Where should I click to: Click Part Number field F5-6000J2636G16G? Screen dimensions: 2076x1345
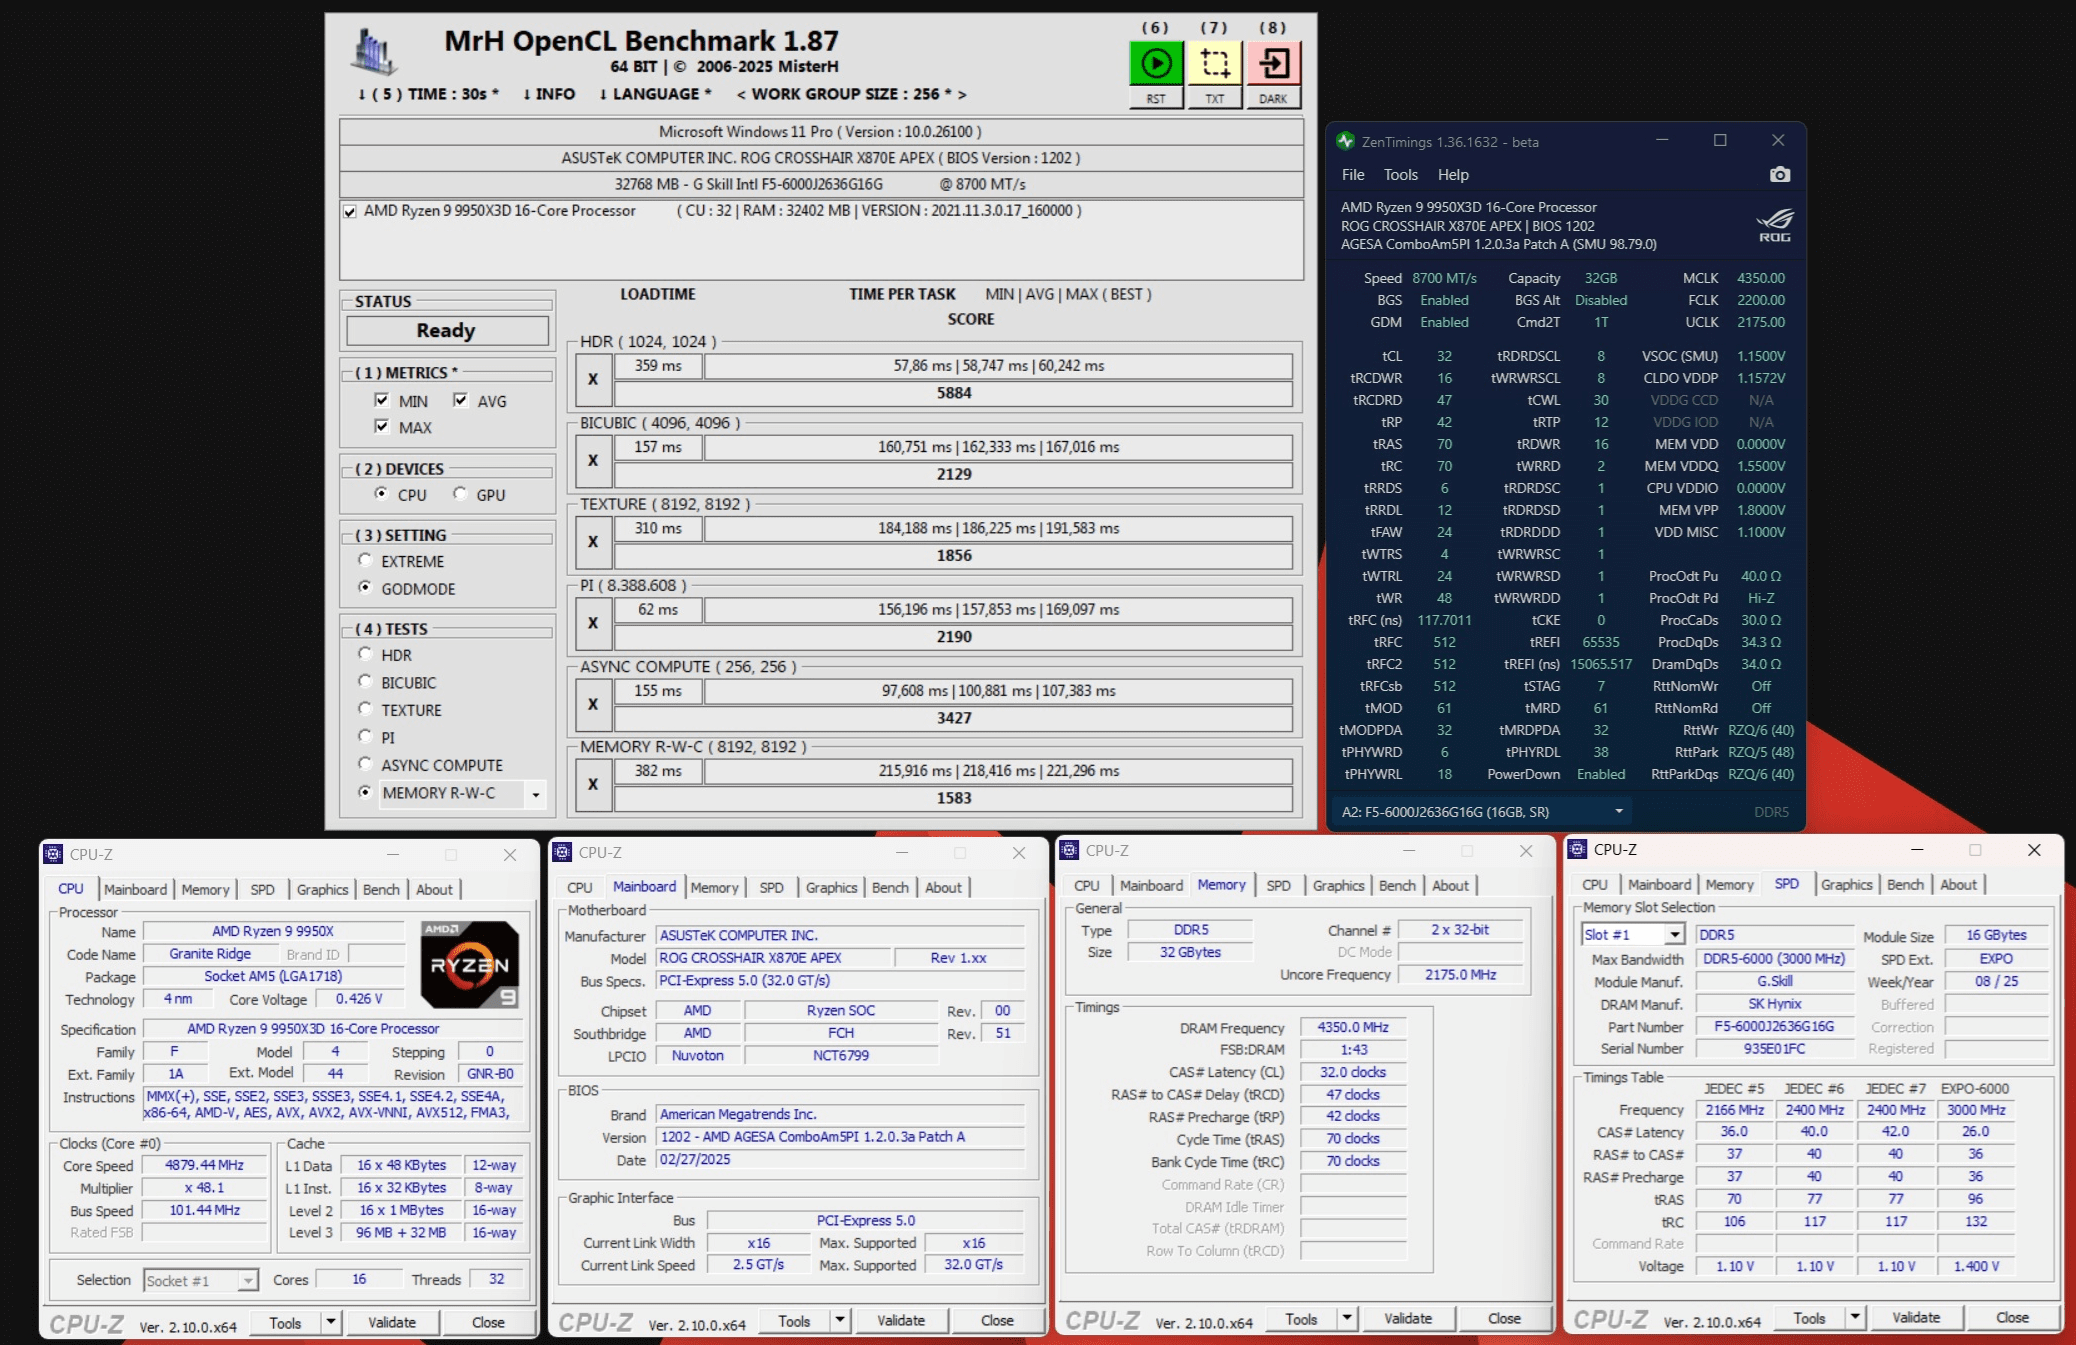[x=1774, y=1026]
